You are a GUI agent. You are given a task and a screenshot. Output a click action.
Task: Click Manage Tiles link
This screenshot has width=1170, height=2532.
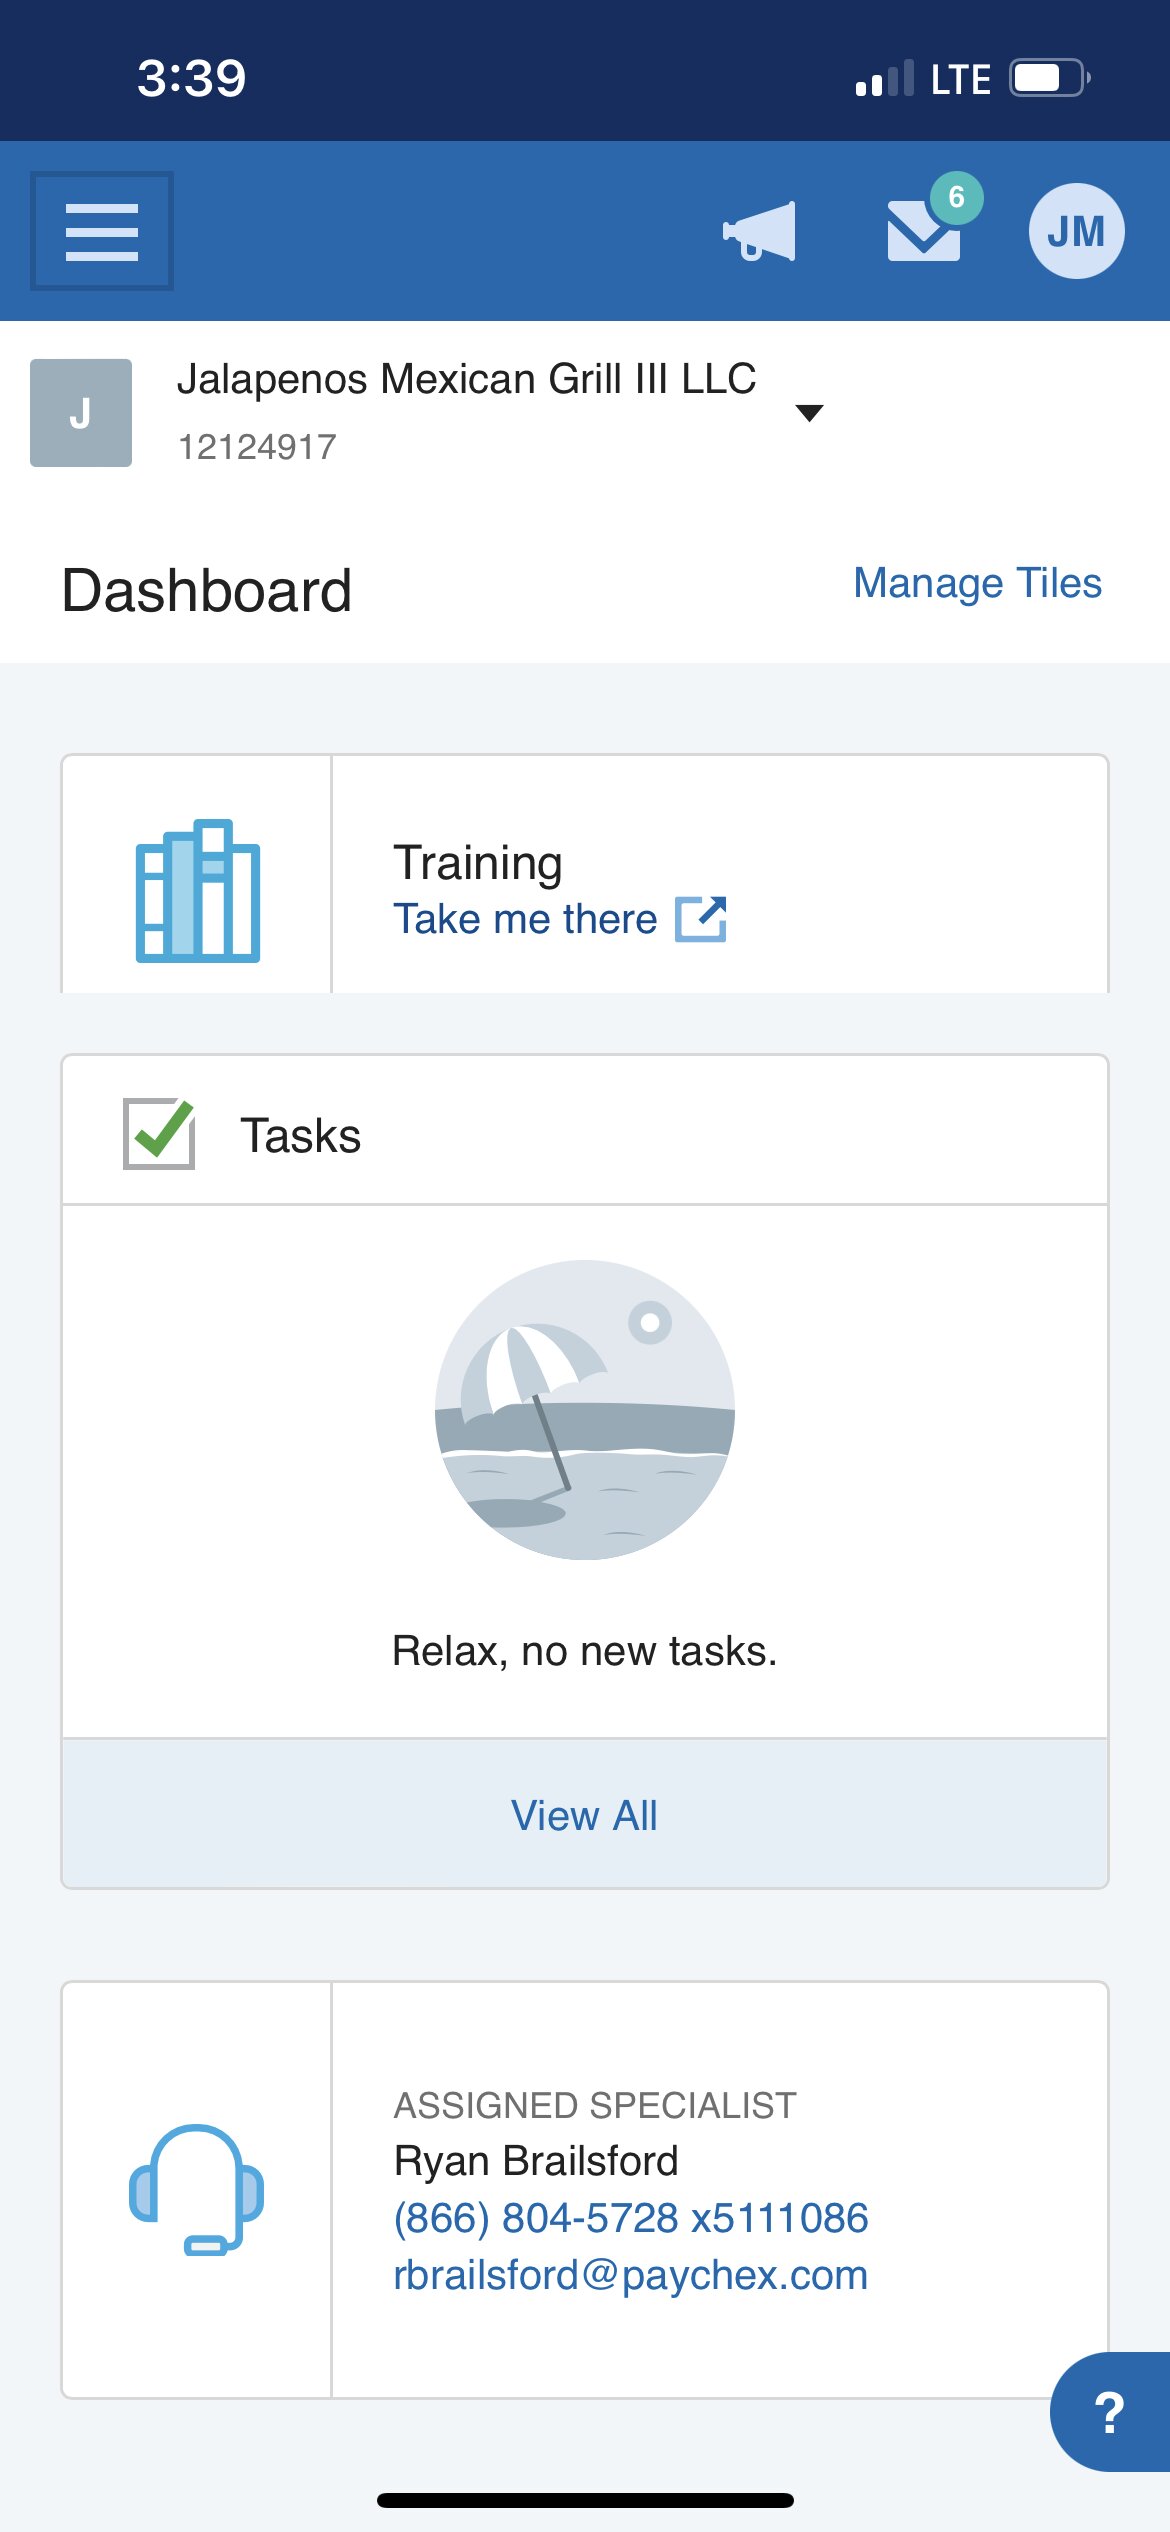977,583
